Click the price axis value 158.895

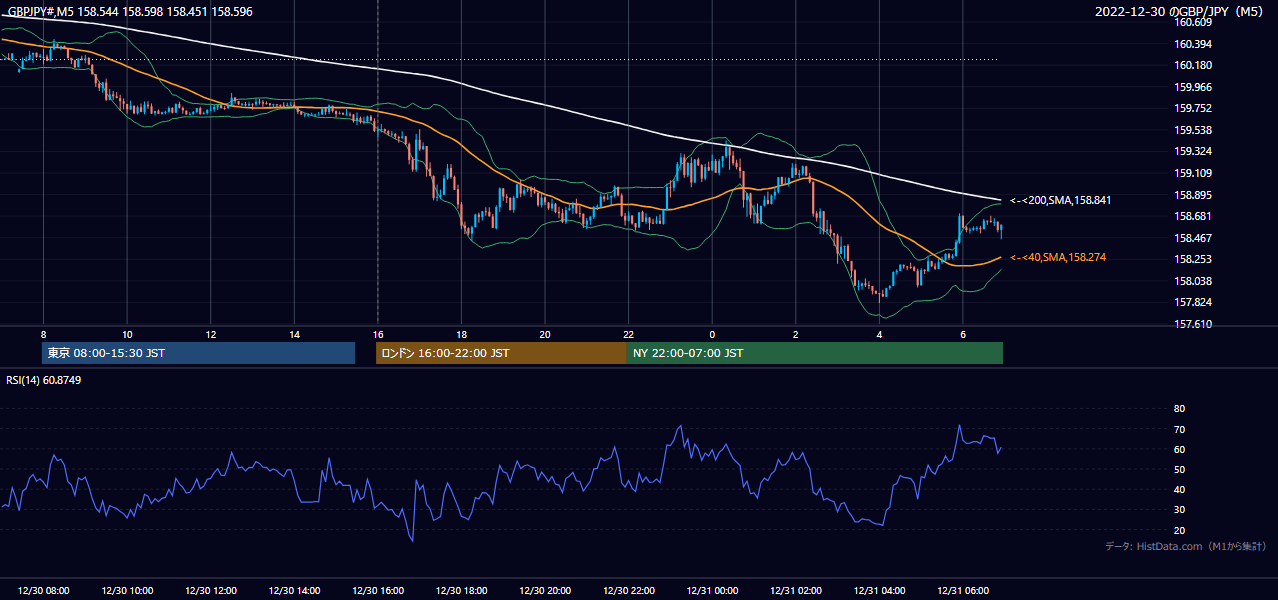1193,194
